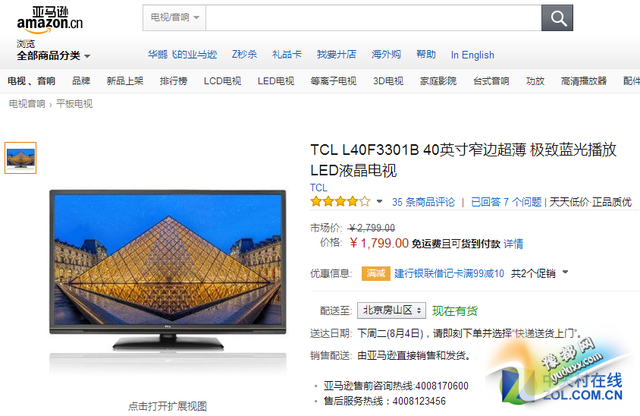Expand the 共2个促销 promotions list
The height and width of the screenshot is (416, 640).
pos(539,273)
